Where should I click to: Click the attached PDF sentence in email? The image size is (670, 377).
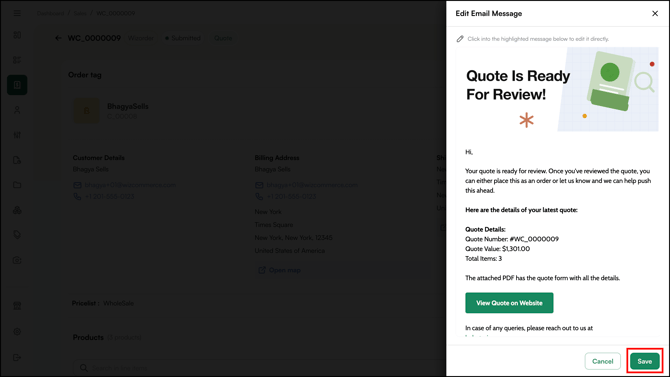(542, 278)
